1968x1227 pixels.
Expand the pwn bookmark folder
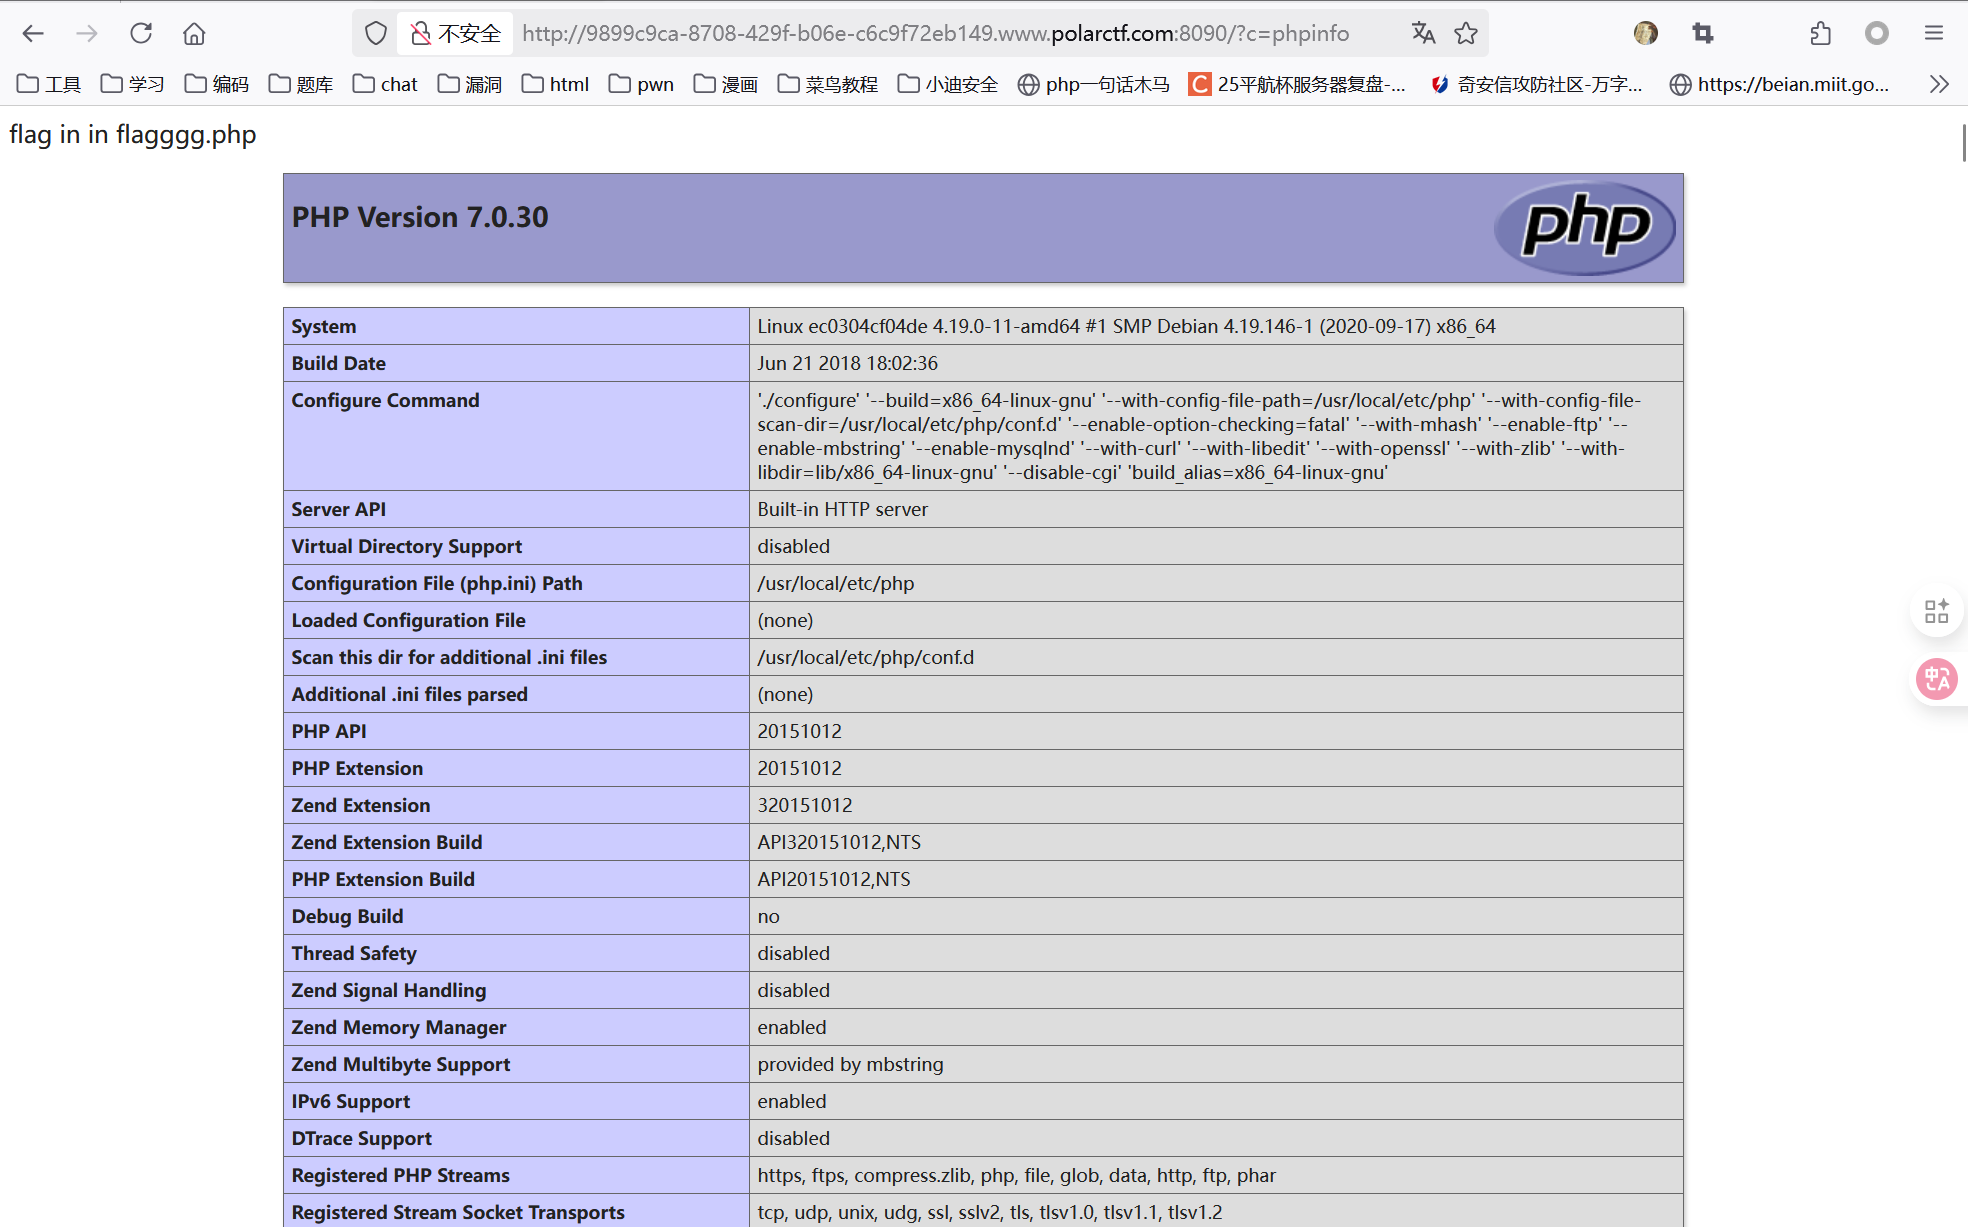click(641, 84)
